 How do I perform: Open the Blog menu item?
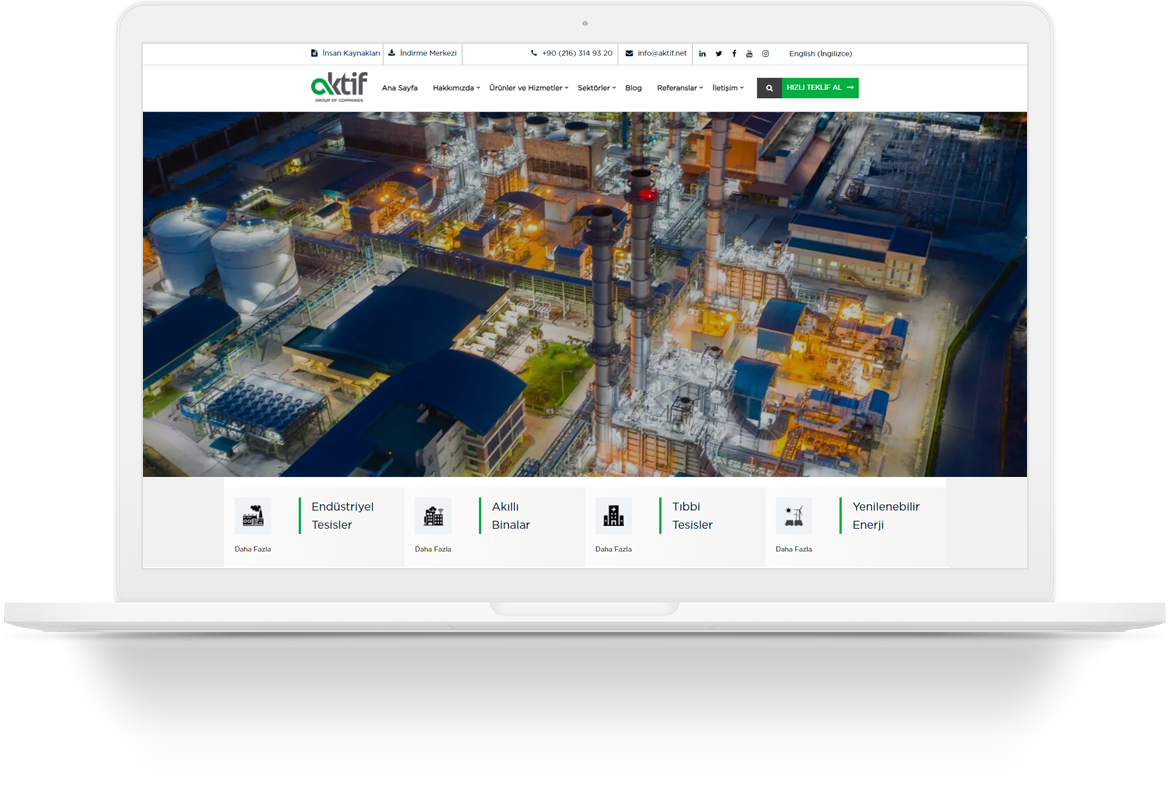pyautogui.click(x=633, y=88)
